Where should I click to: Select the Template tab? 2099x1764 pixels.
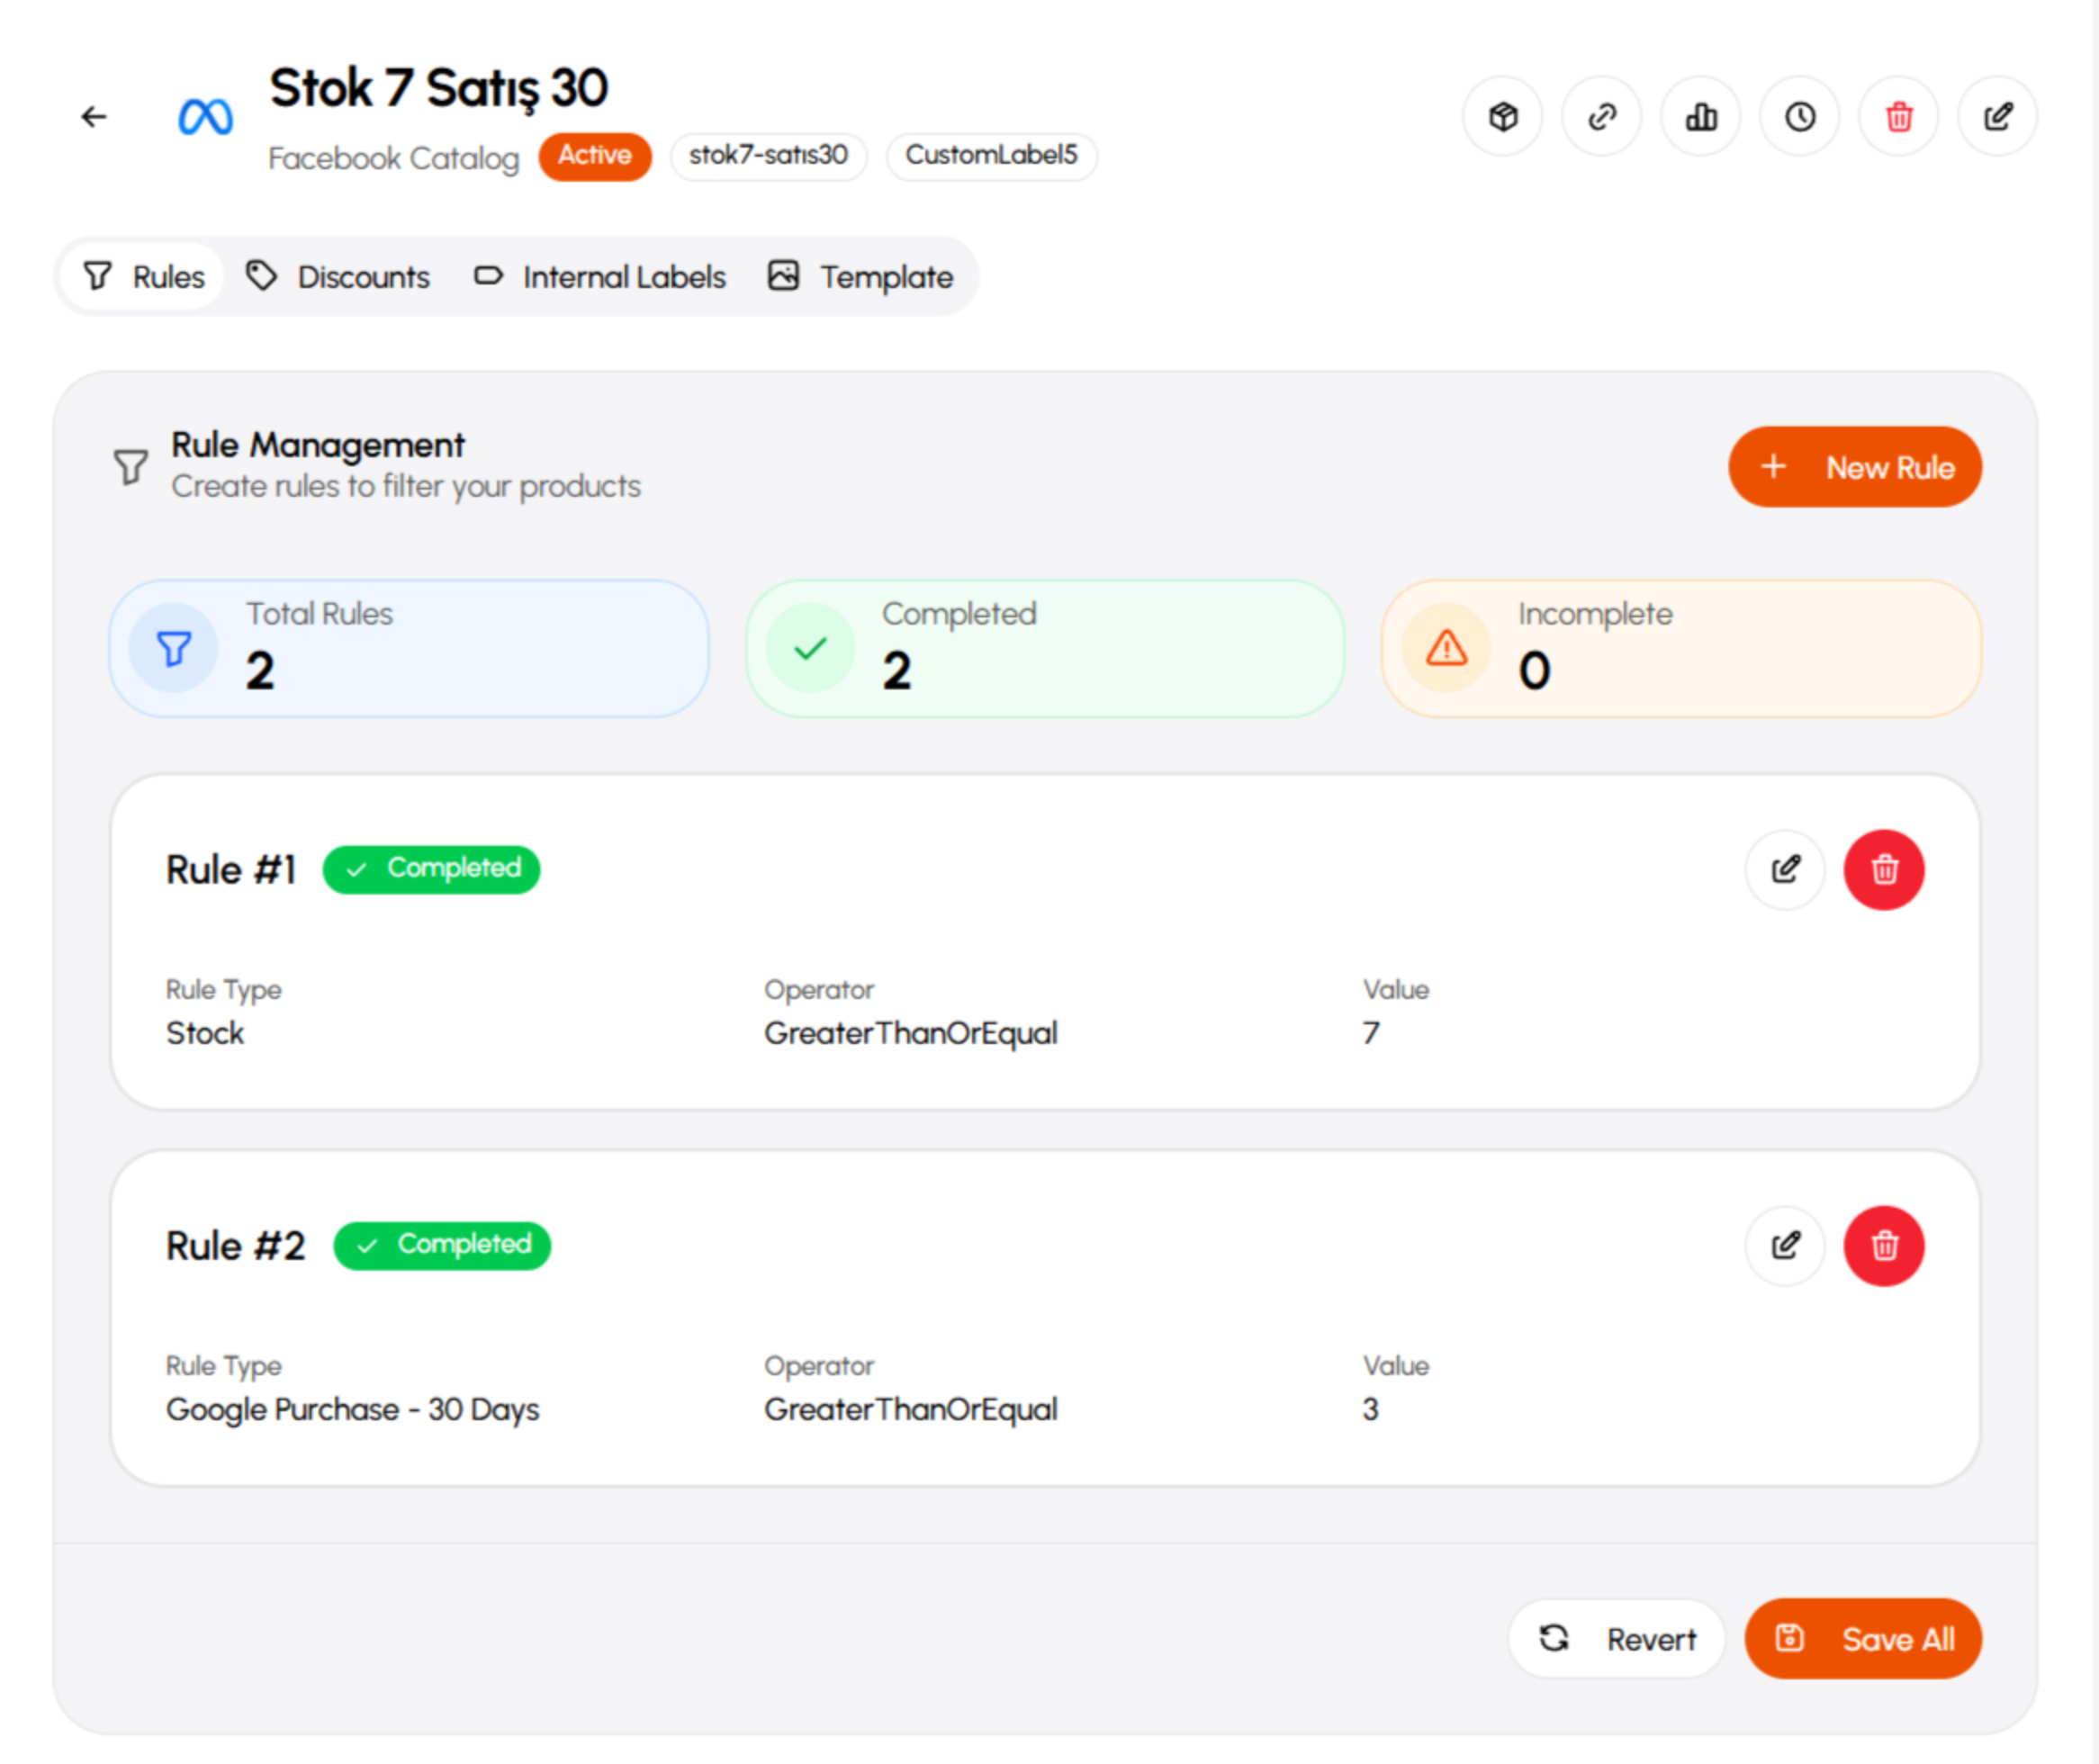pyautogui.click(x=861, y=277)
